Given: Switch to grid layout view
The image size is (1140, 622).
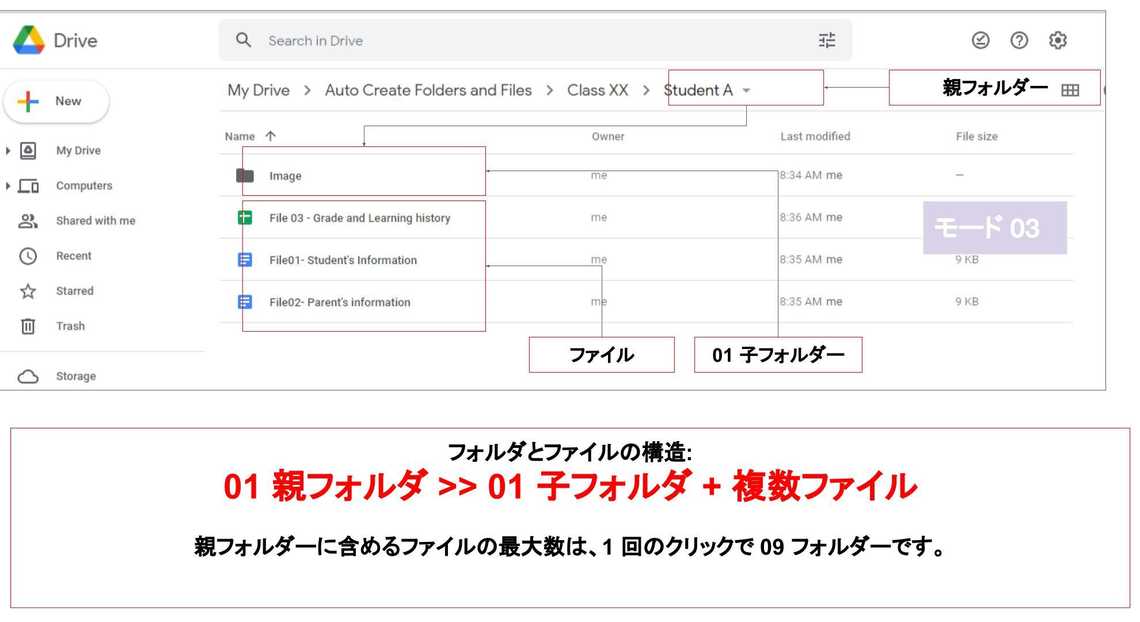Looking at the screenshot, I should pos(1070,90).
